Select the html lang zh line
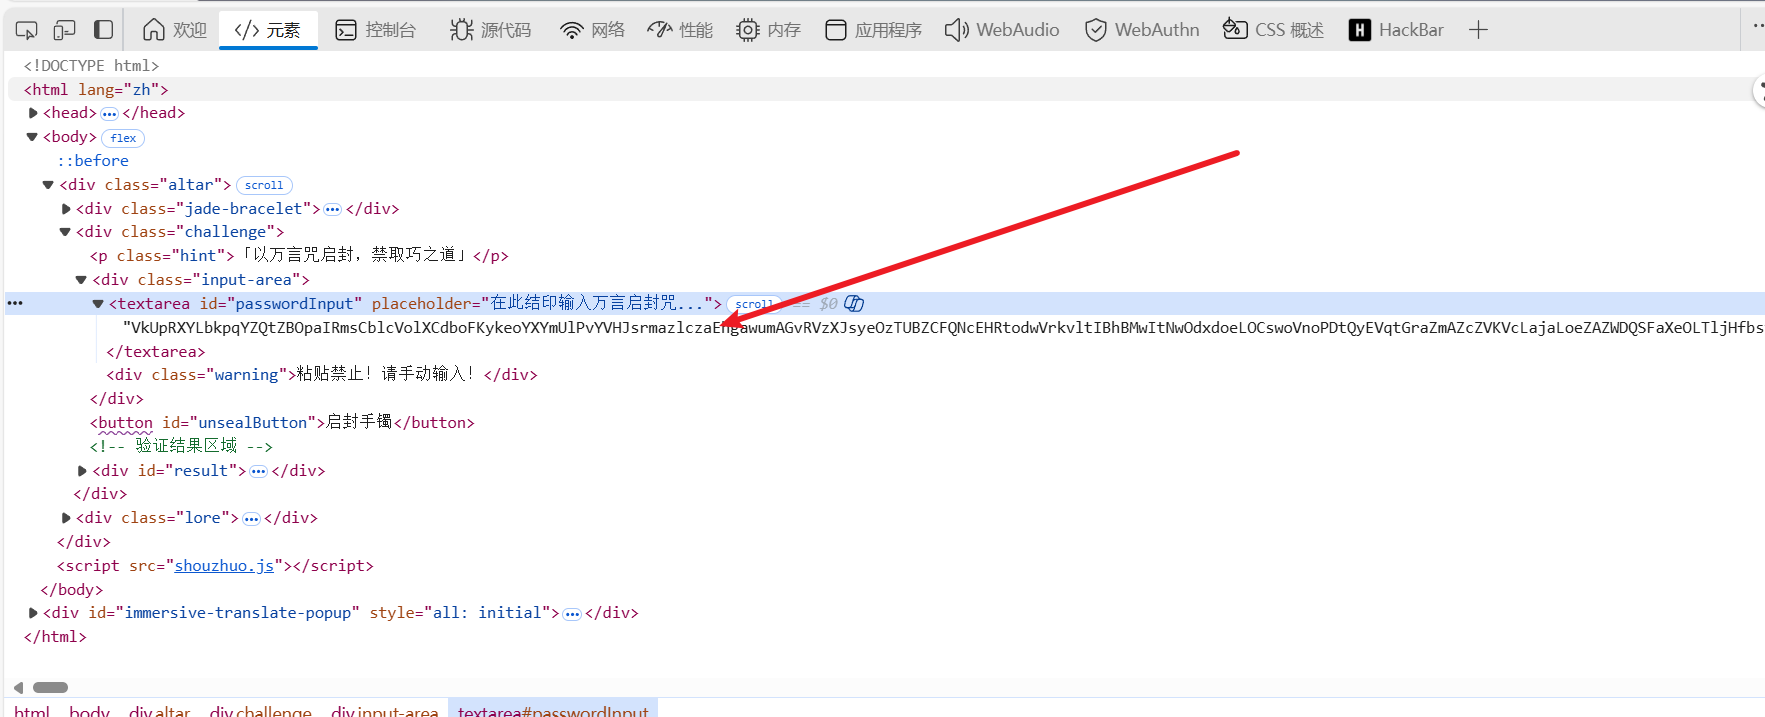 pyautogui.click(x=96, y=90)
